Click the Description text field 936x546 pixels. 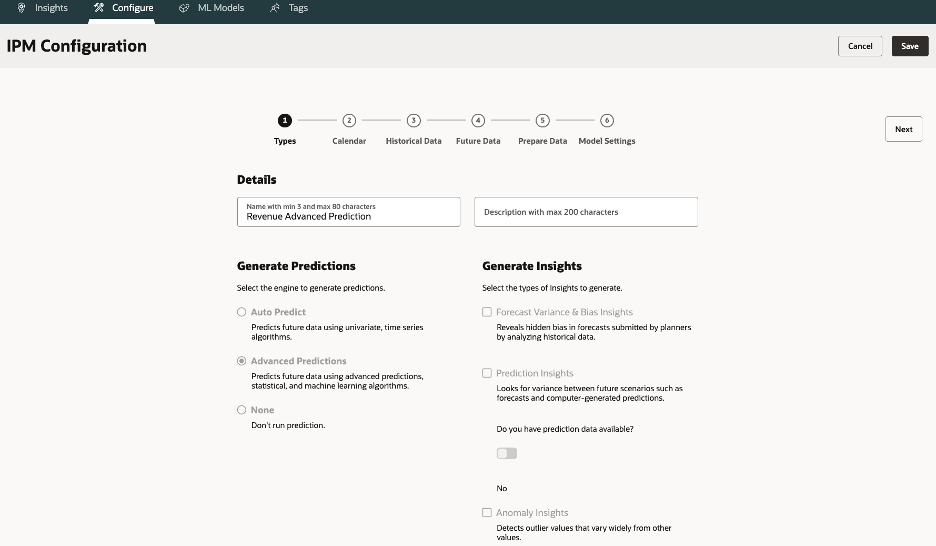[585, 212]
